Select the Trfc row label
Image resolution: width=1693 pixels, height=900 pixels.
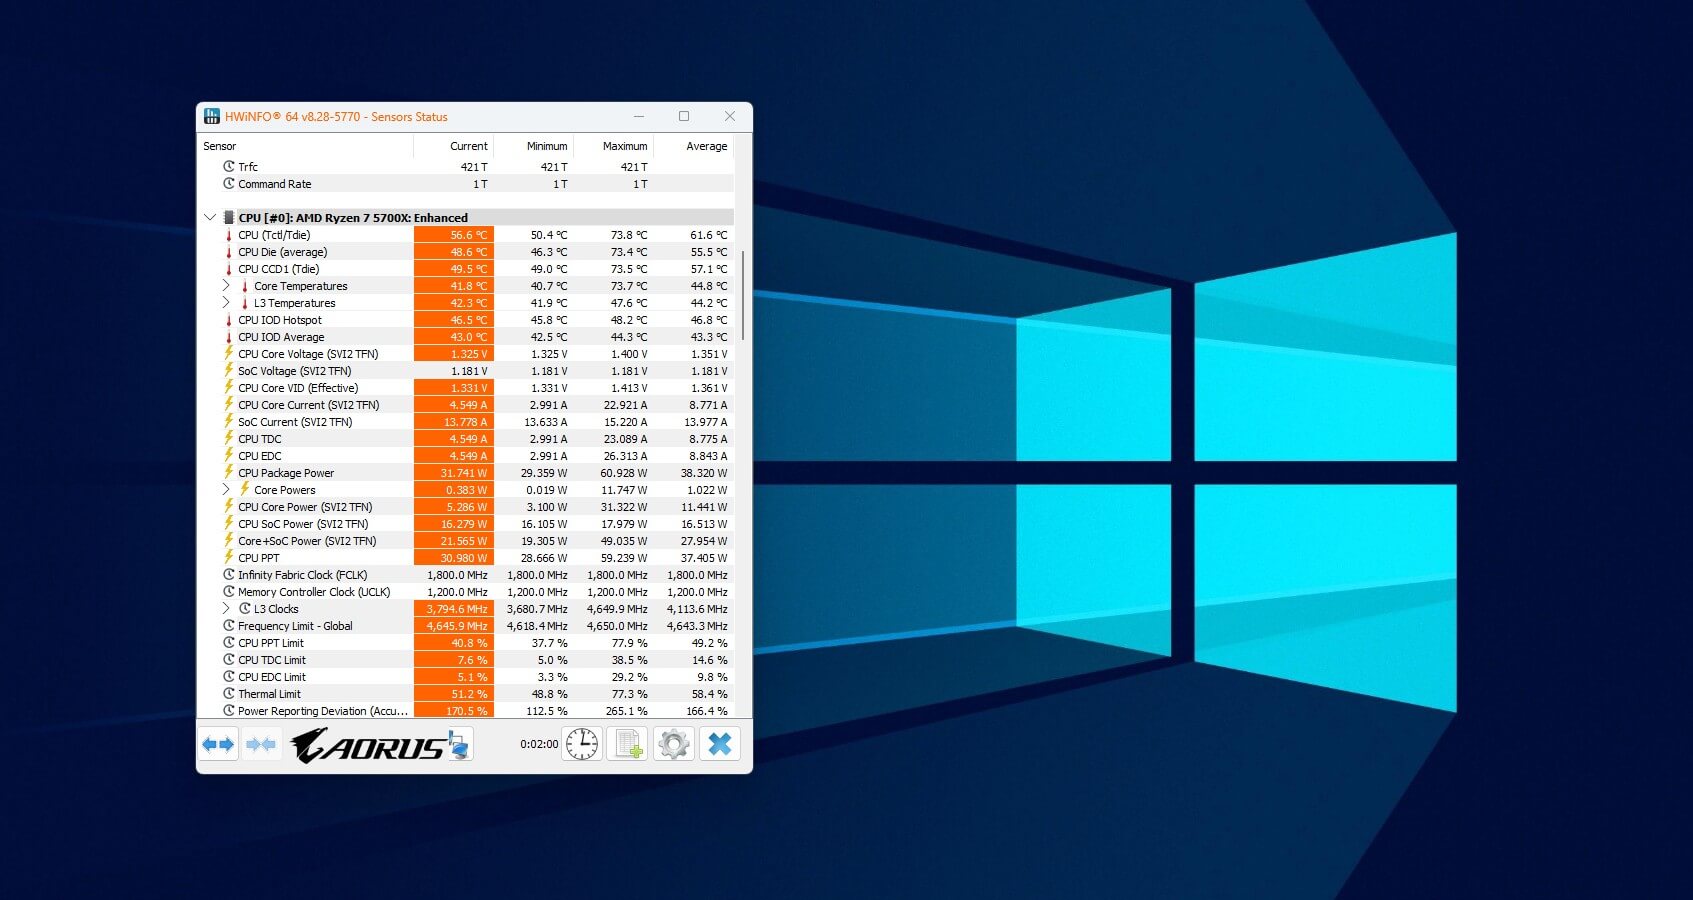[x=248, y=167]
